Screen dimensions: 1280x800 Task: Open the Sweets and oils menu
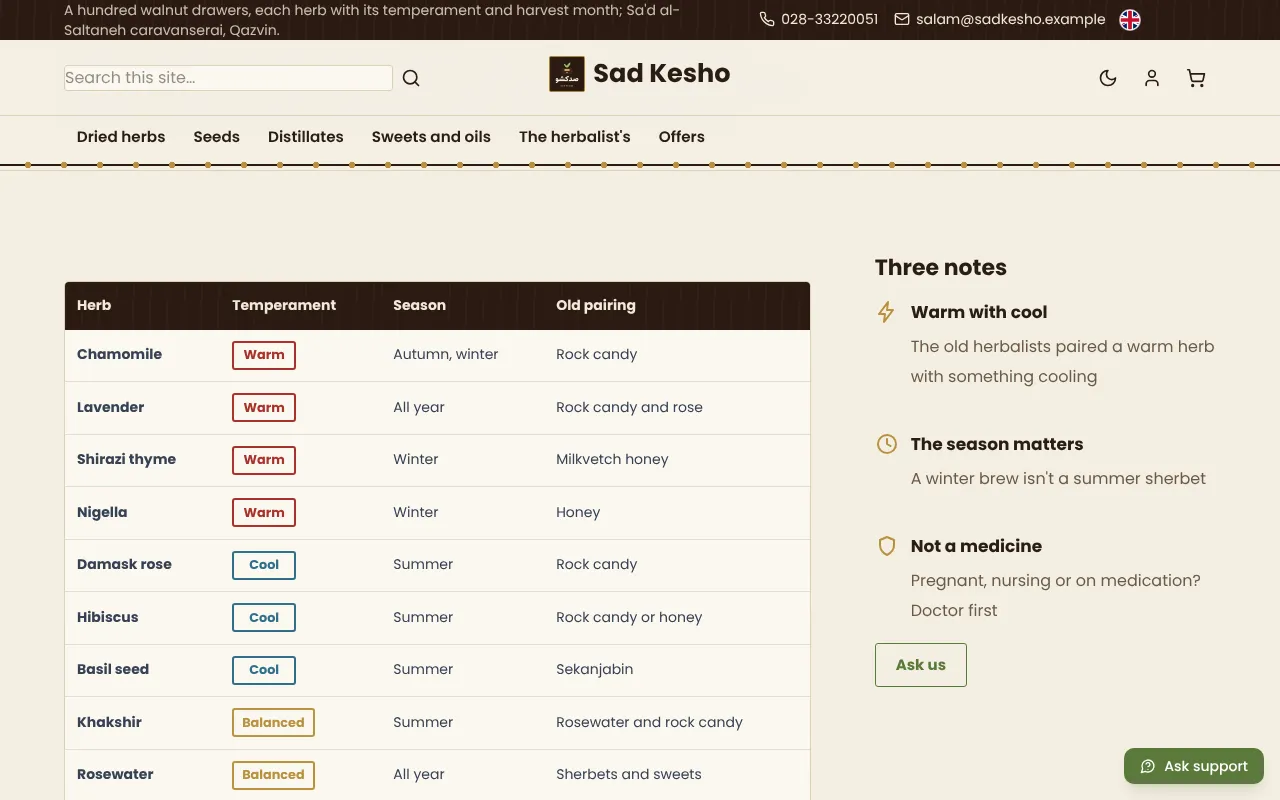click(431, 137)
